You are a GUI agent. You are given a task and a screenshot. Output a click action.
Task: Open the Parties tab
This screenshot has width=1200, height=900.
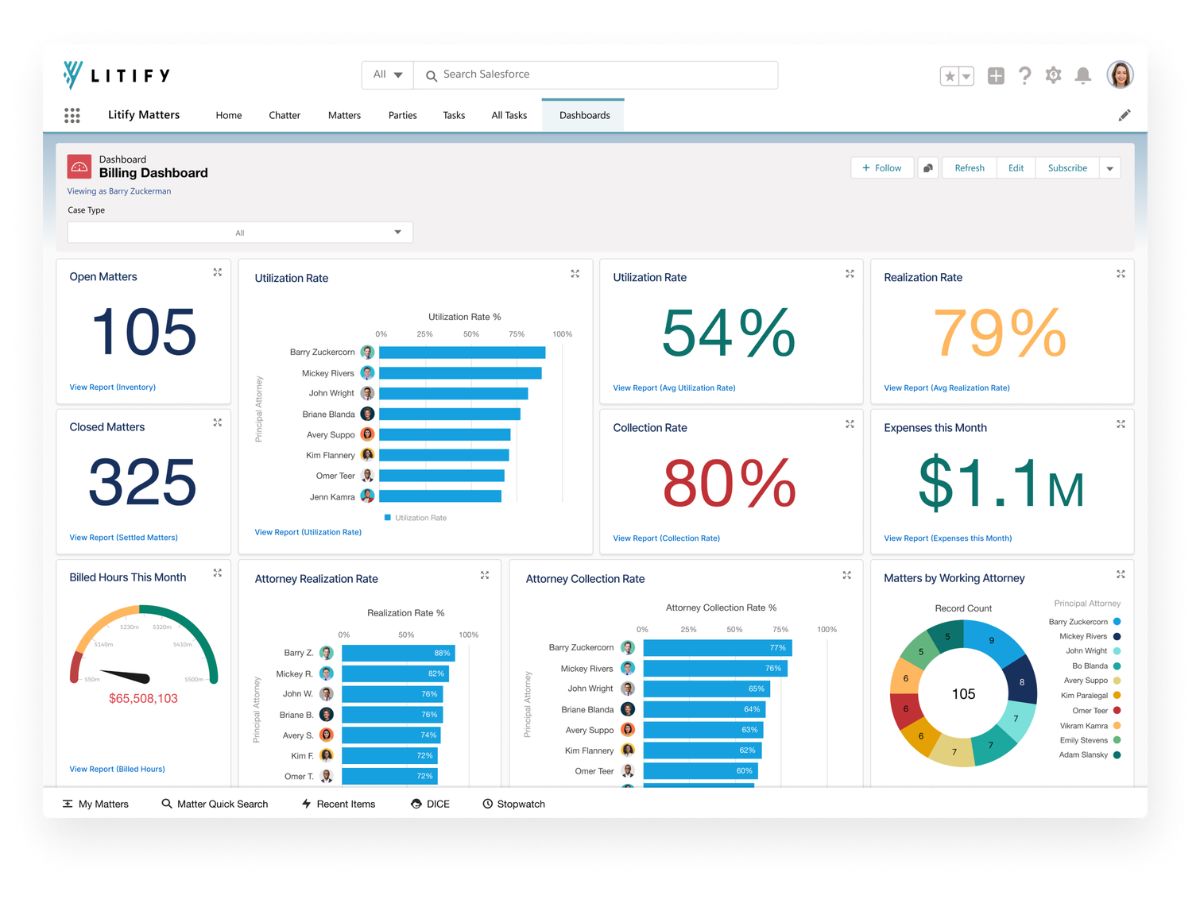click(x=402, y=115)
